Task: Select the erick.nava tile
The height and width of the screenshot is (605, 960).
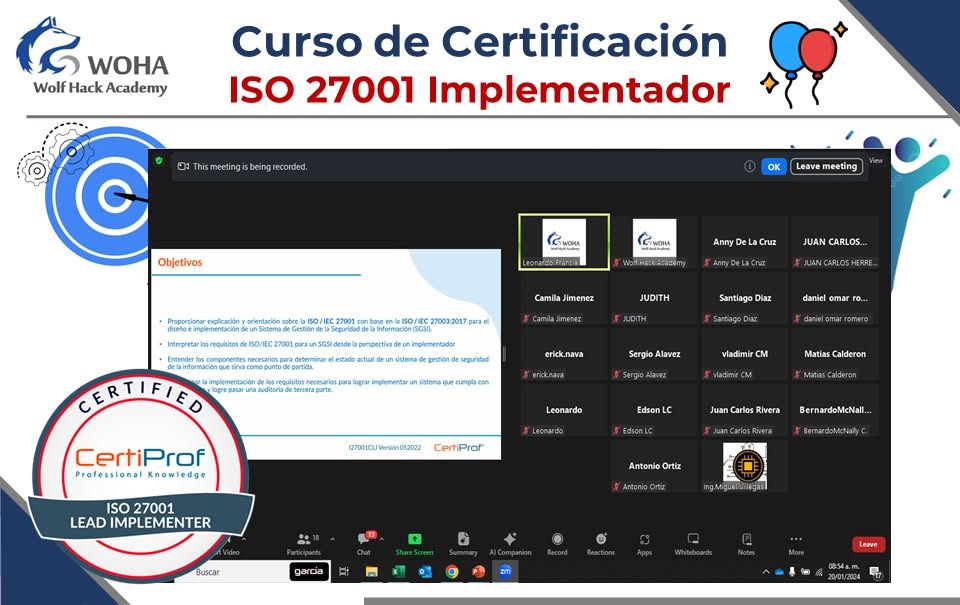Action: click(x=564, y=355)
